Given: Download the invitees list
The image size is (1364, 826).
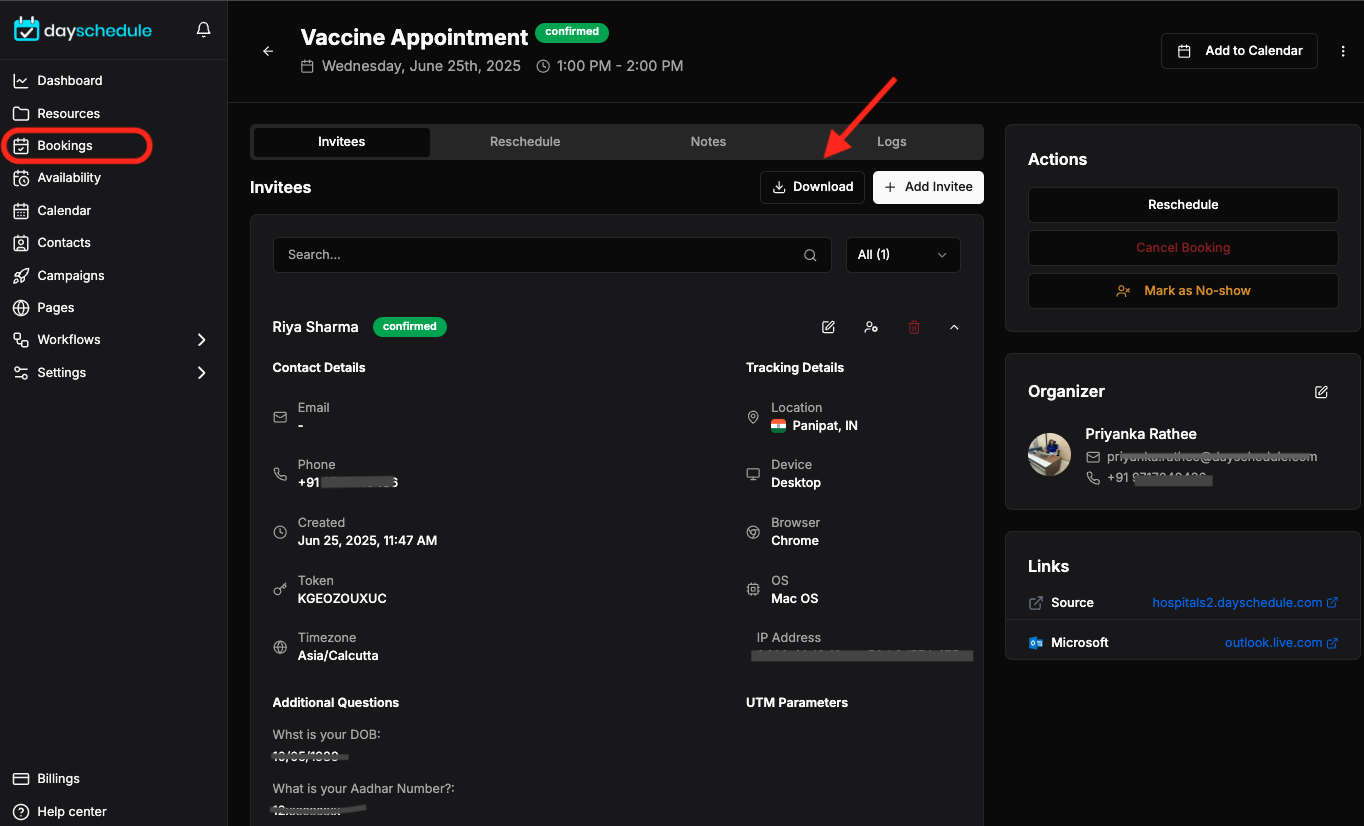Looking at the screenshot, I should point(812,187).
